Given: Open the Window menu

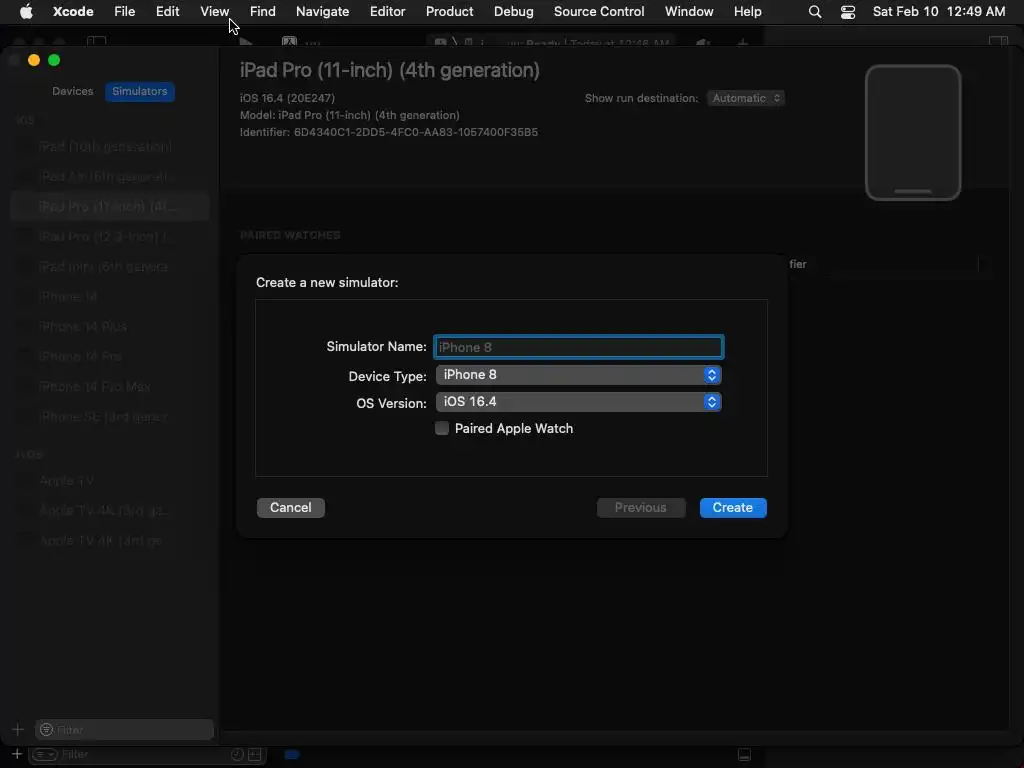Looking at the screenshot, I should [689, 11].
